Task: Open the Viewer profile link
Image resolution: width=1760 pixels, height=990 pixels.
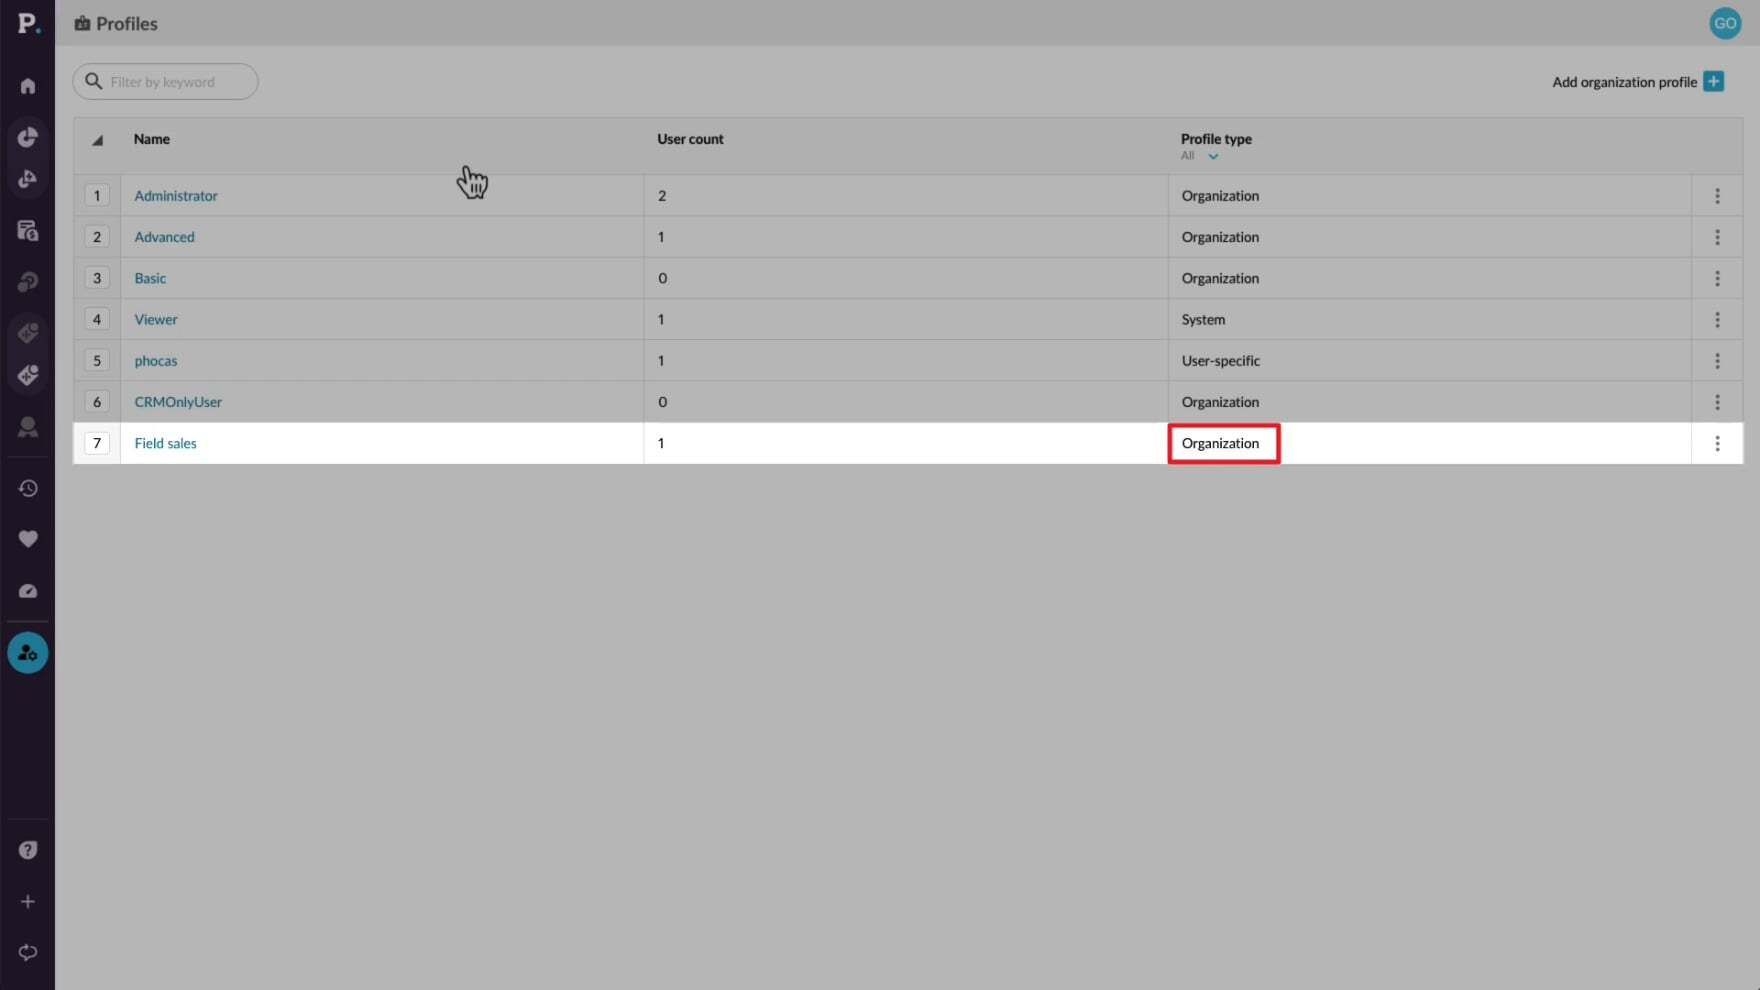Action: click(x=156, y=320)
